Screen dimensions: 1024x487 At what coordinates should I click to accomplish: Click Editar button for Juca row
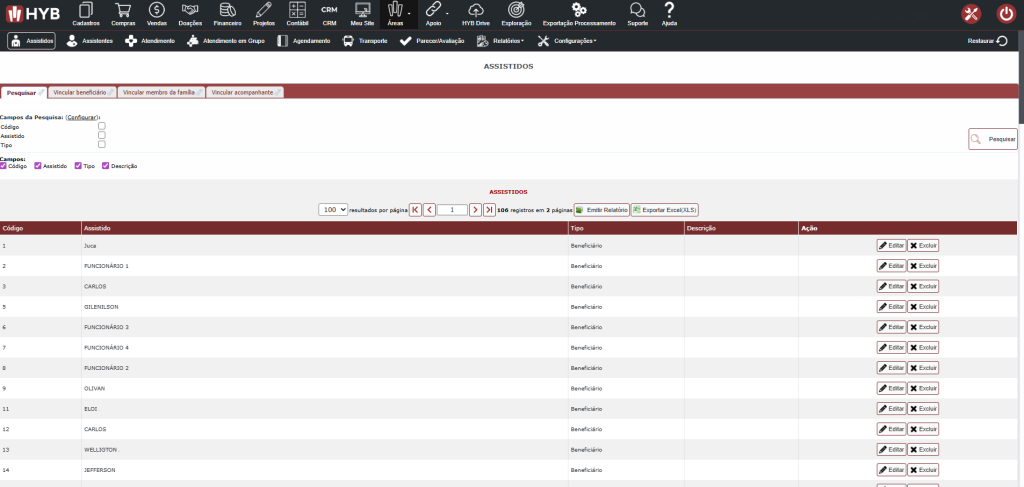[891, 245]
